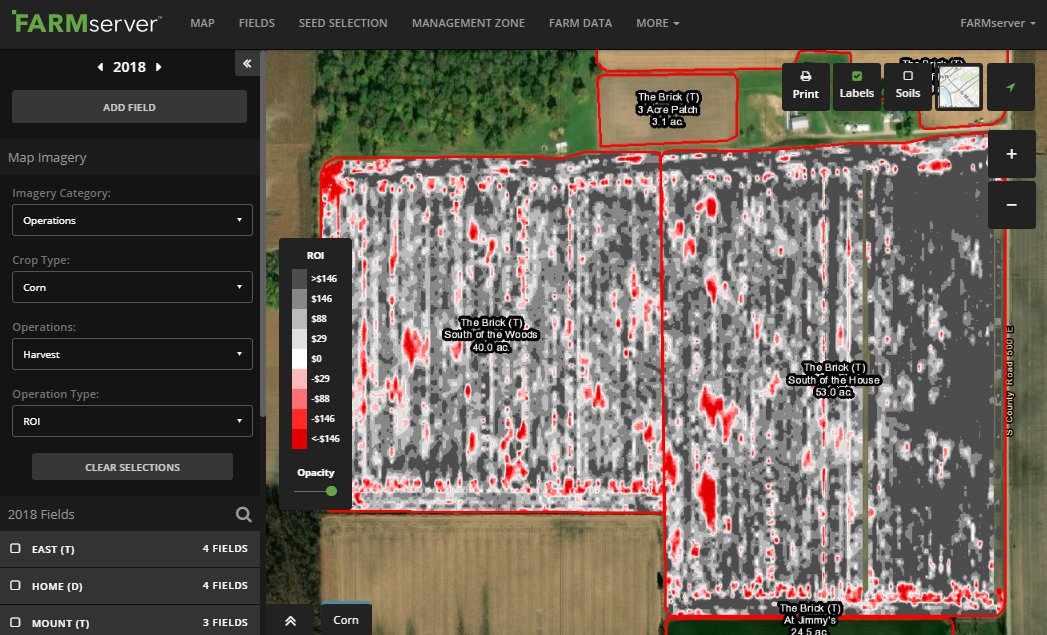Click the Map Imagery section header
1047x635 pixels.
pyautogui.click(x=130, y=158)
